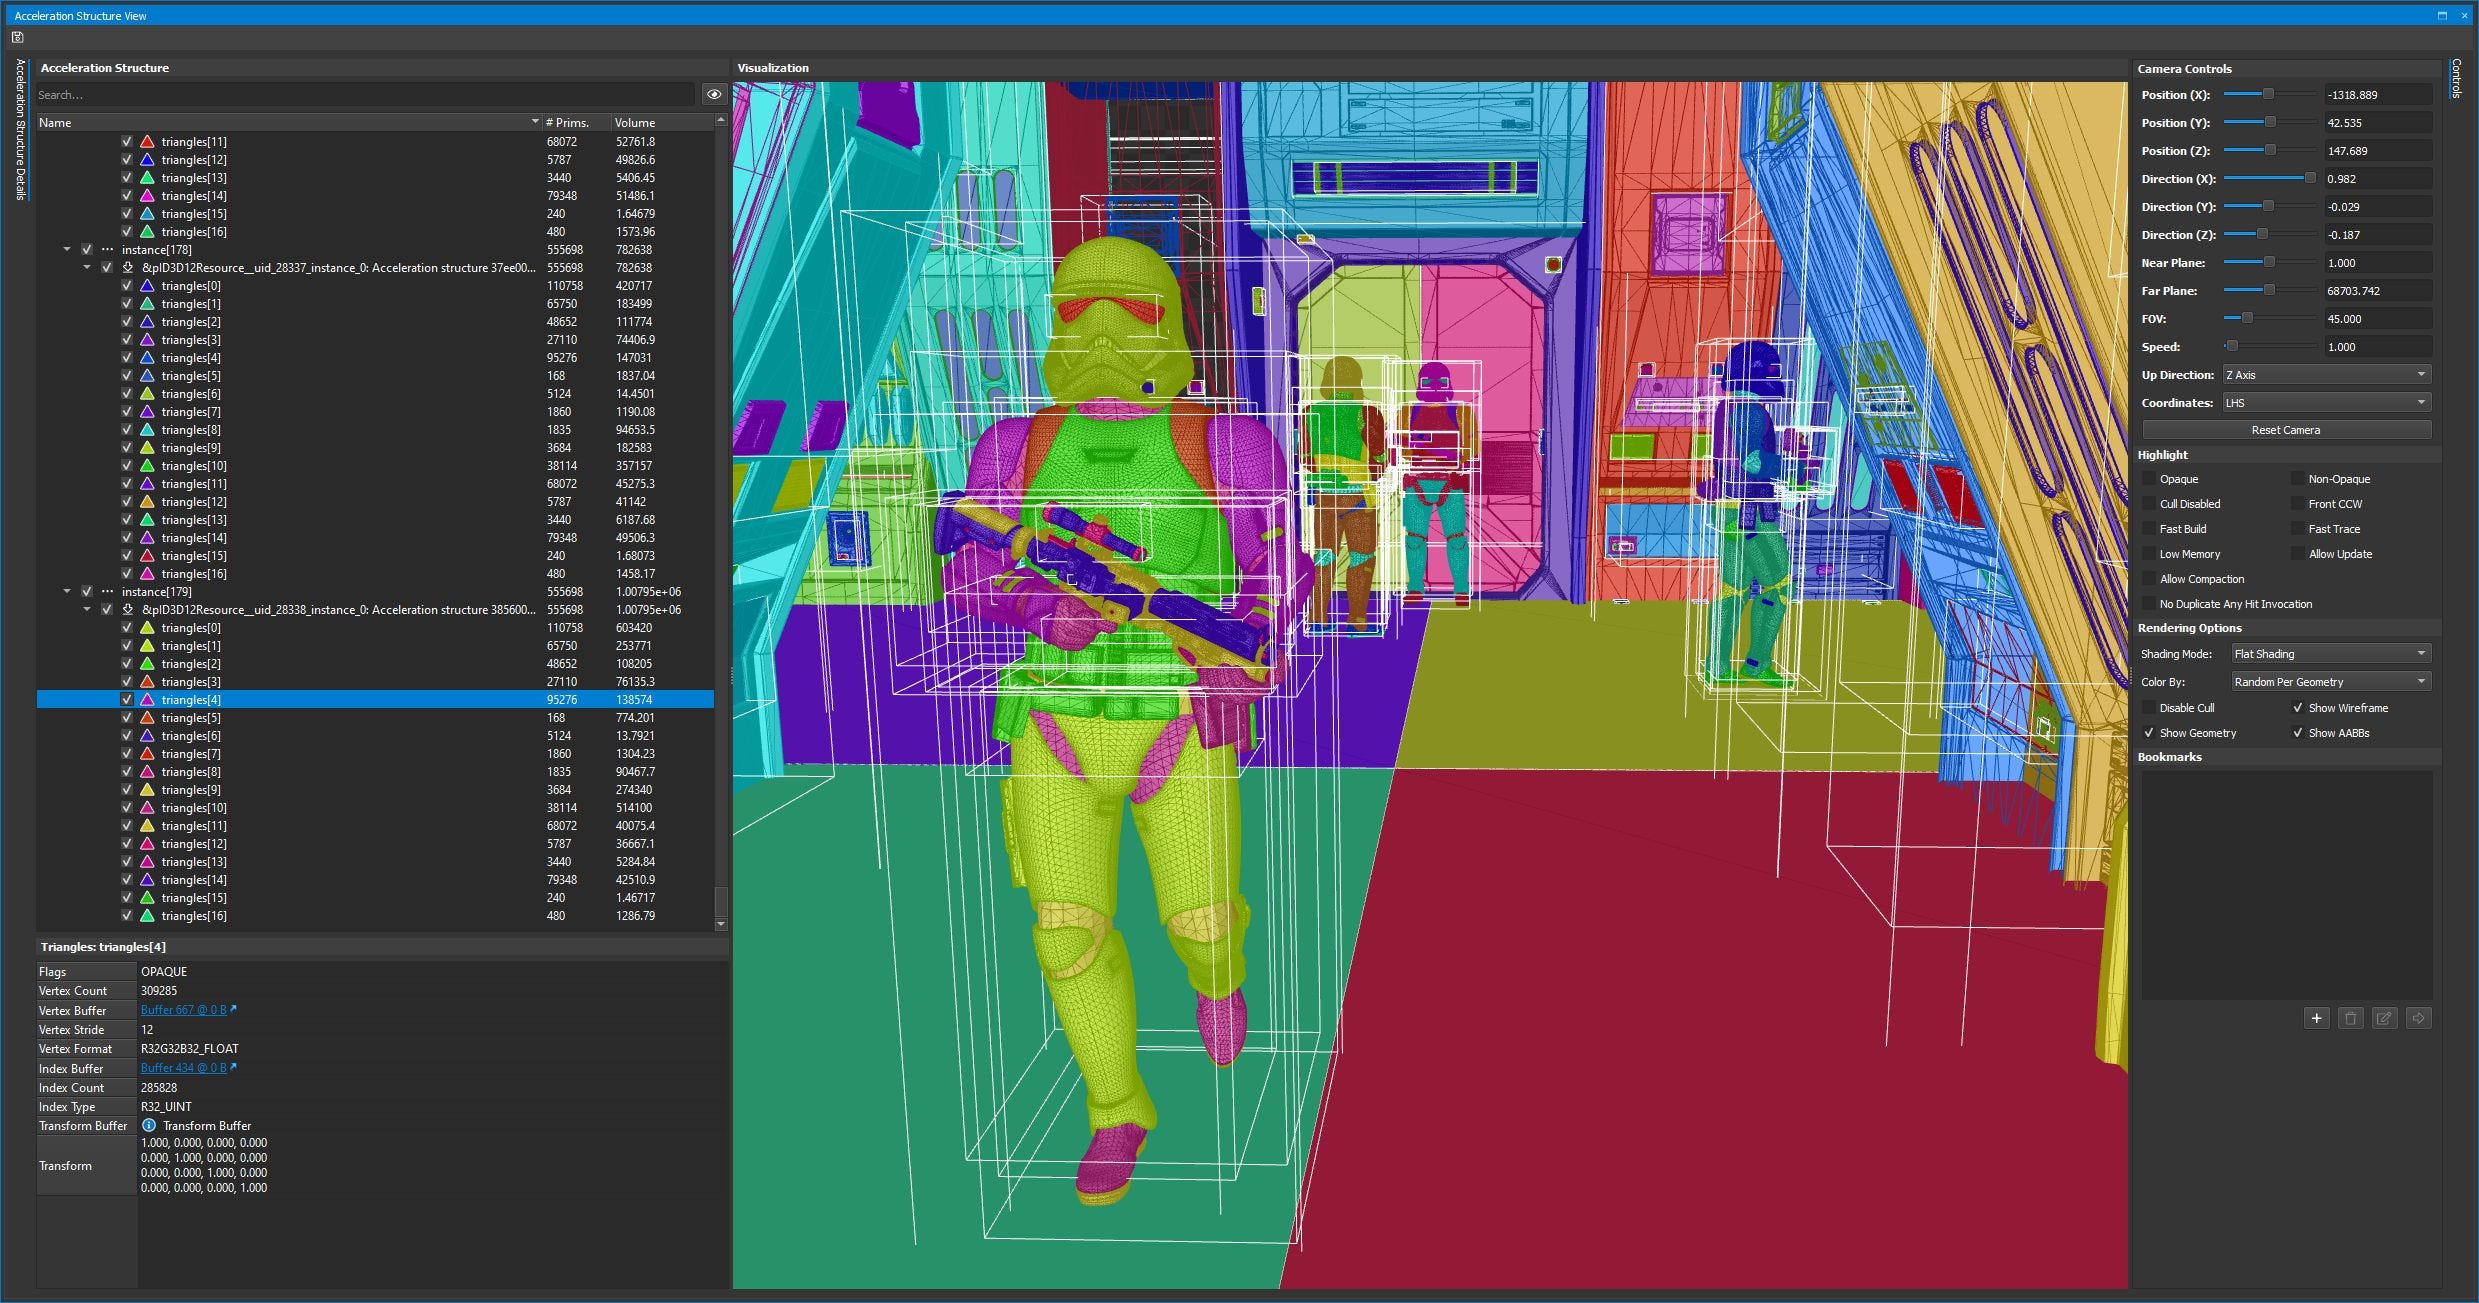Click the info icon next to Transform Buffer
Image resolution: width=2479 pixels, height=1303 pixels.
(149, 1125)
